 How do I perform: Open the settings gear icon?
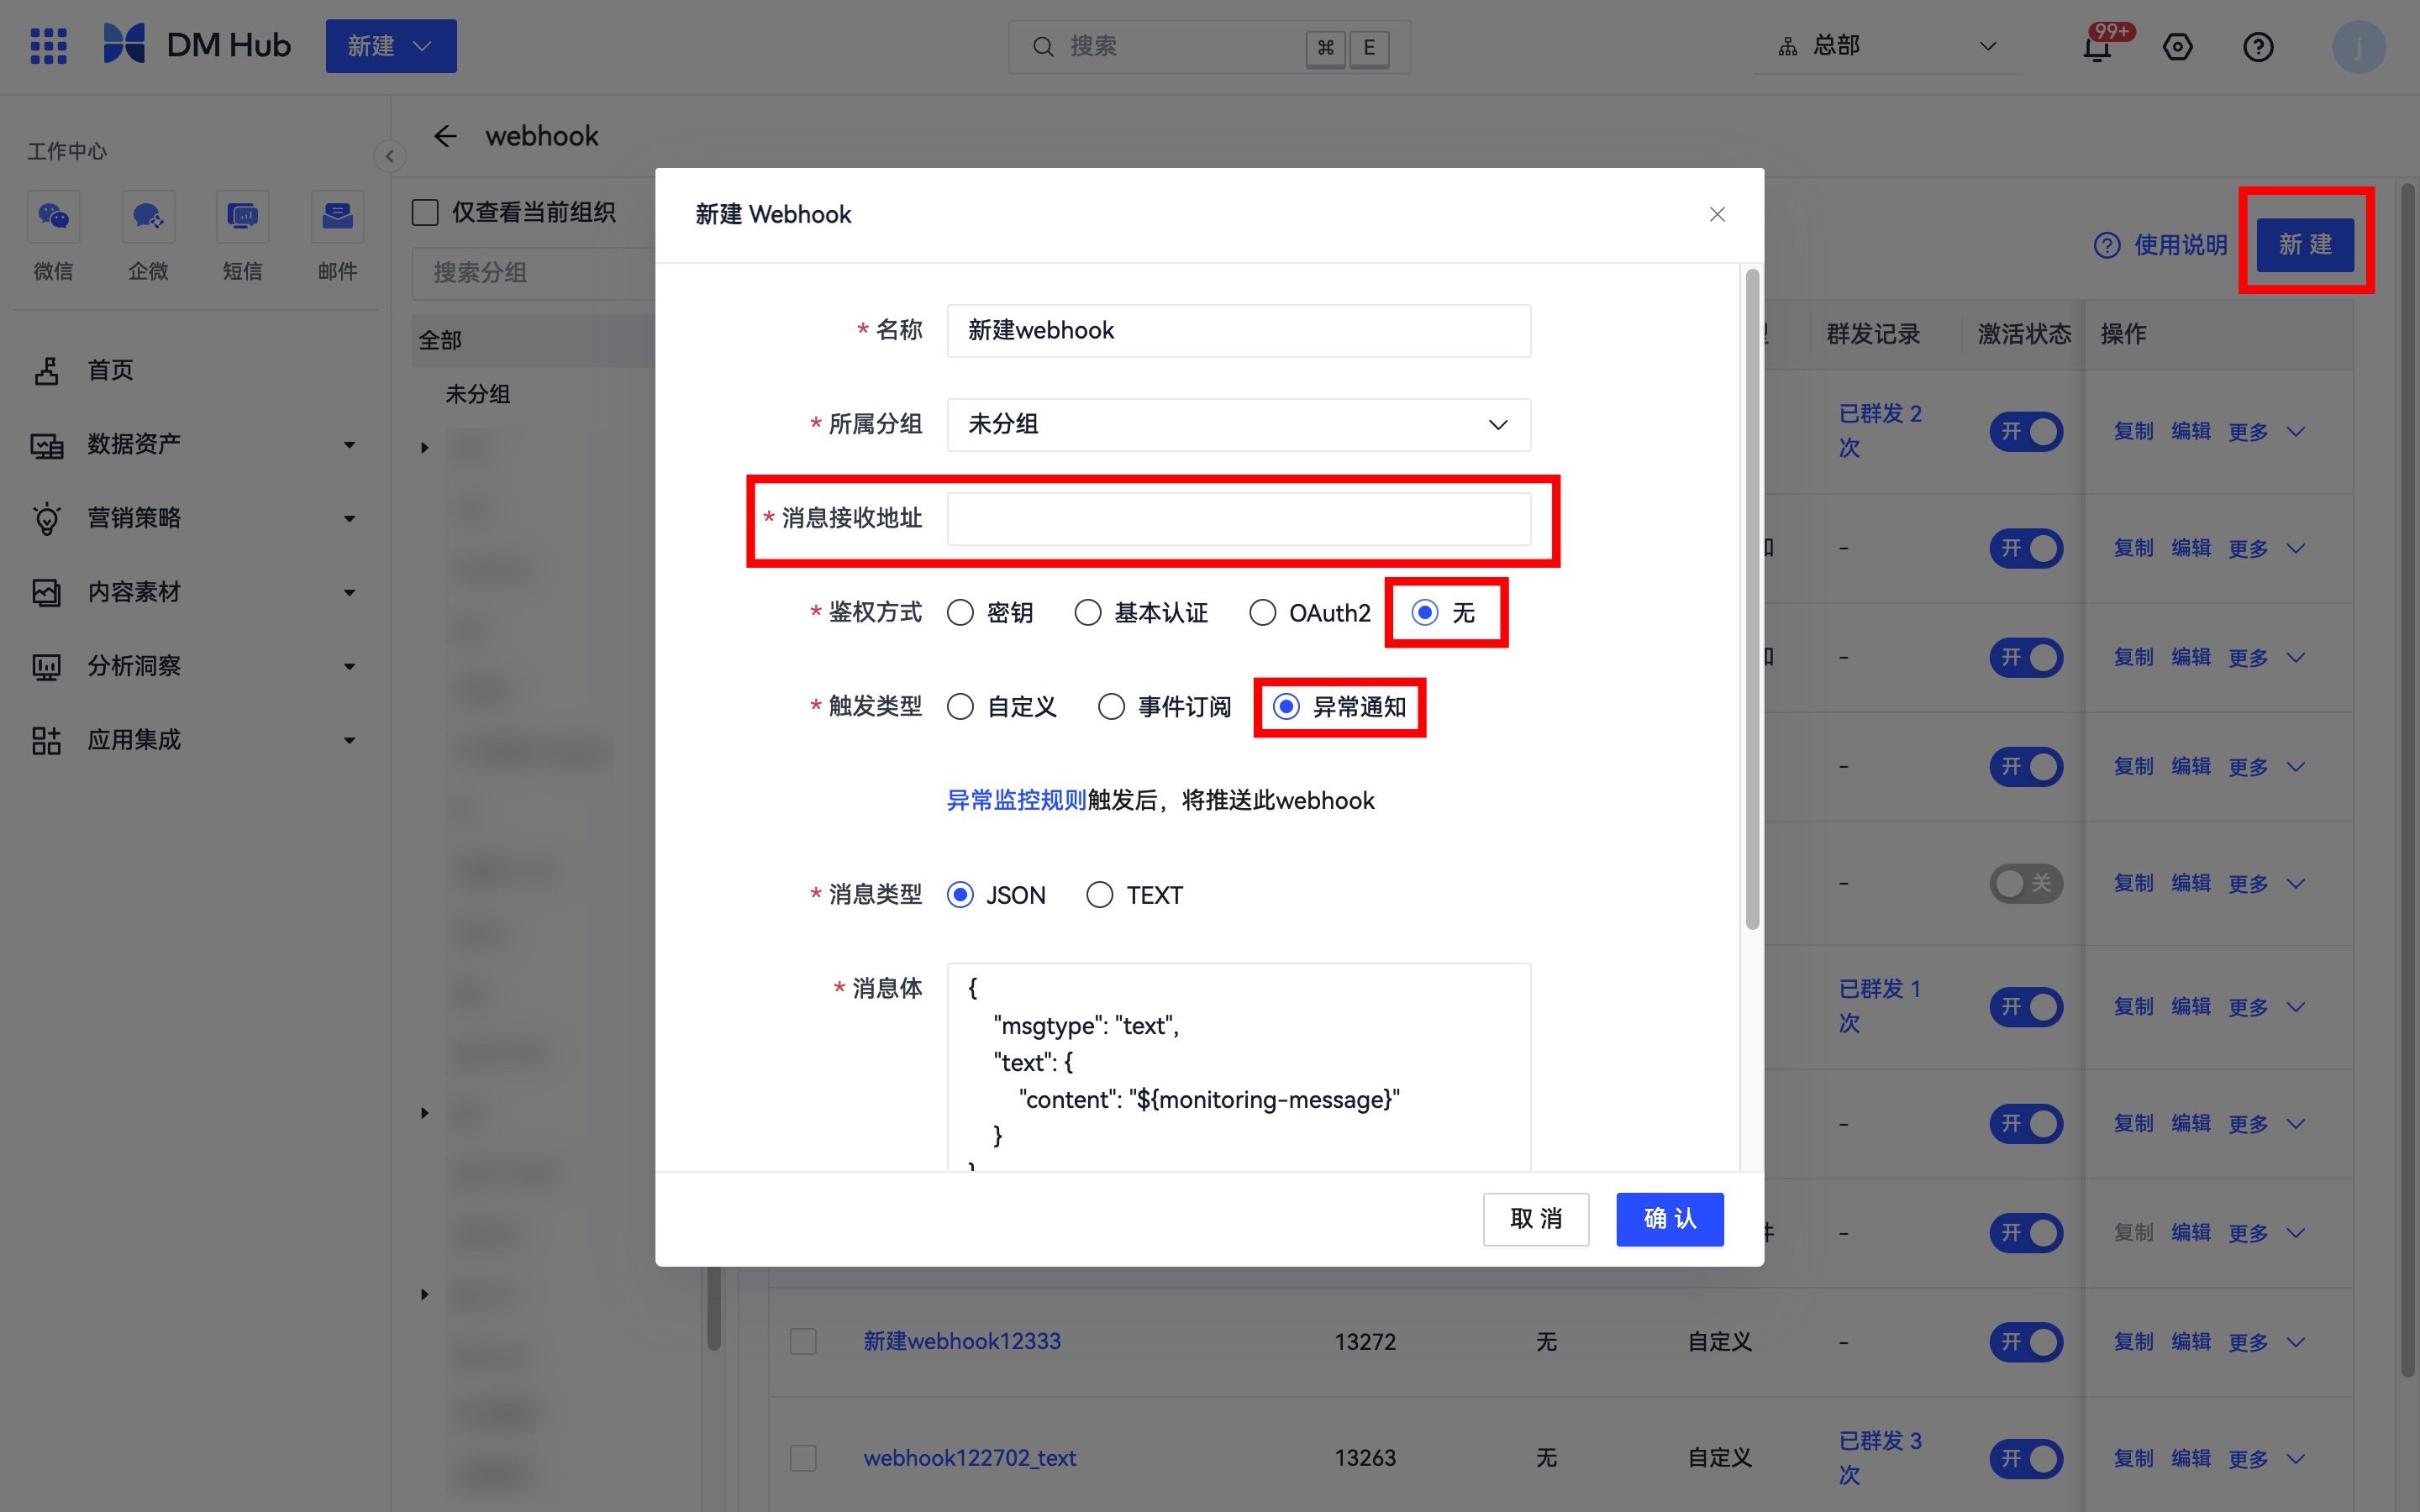[2177, 47]
